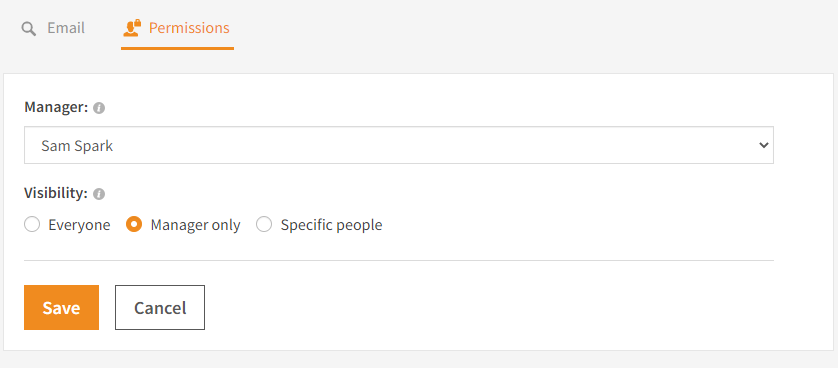The width and height of the screenshot is (838, 368).
Task: Click the selected name Sam Spark
Action: point(77,146)
